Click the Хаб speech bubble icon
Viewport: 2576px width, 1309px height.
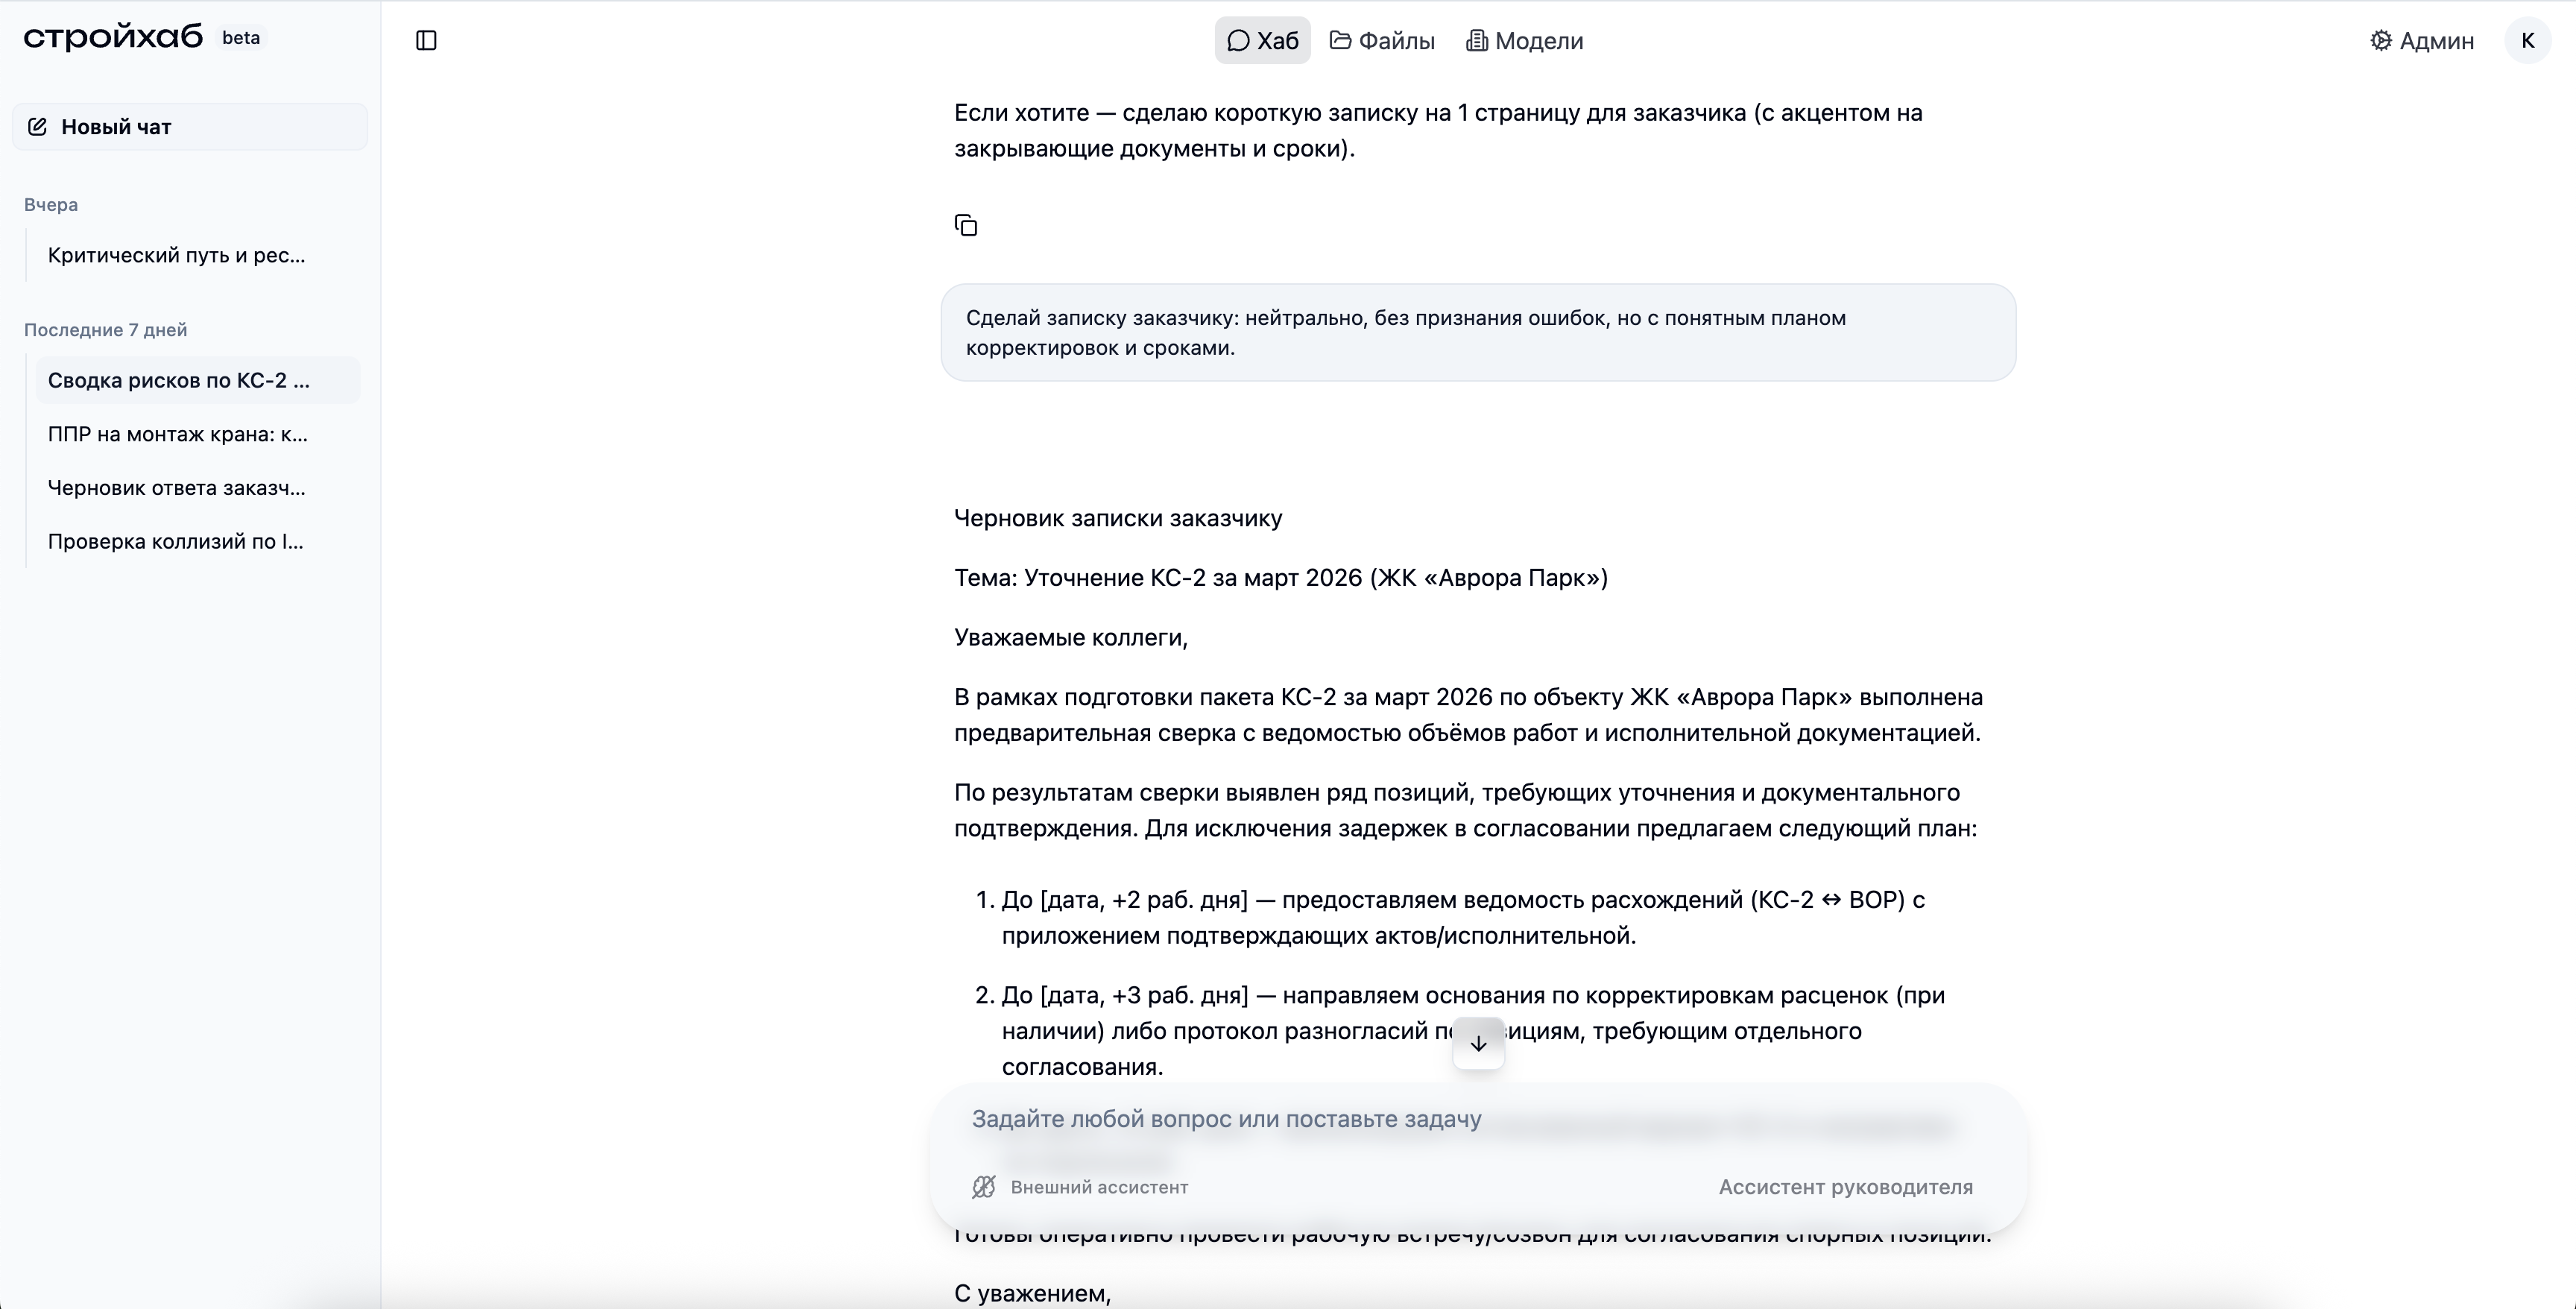1238,40
